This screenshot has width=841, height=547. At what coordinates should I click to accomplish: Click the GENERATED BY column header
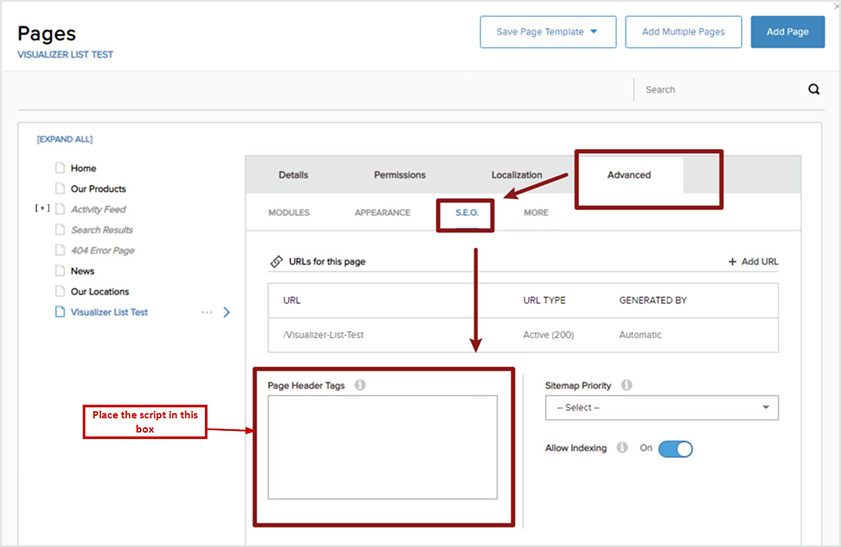tap(653, 300)
